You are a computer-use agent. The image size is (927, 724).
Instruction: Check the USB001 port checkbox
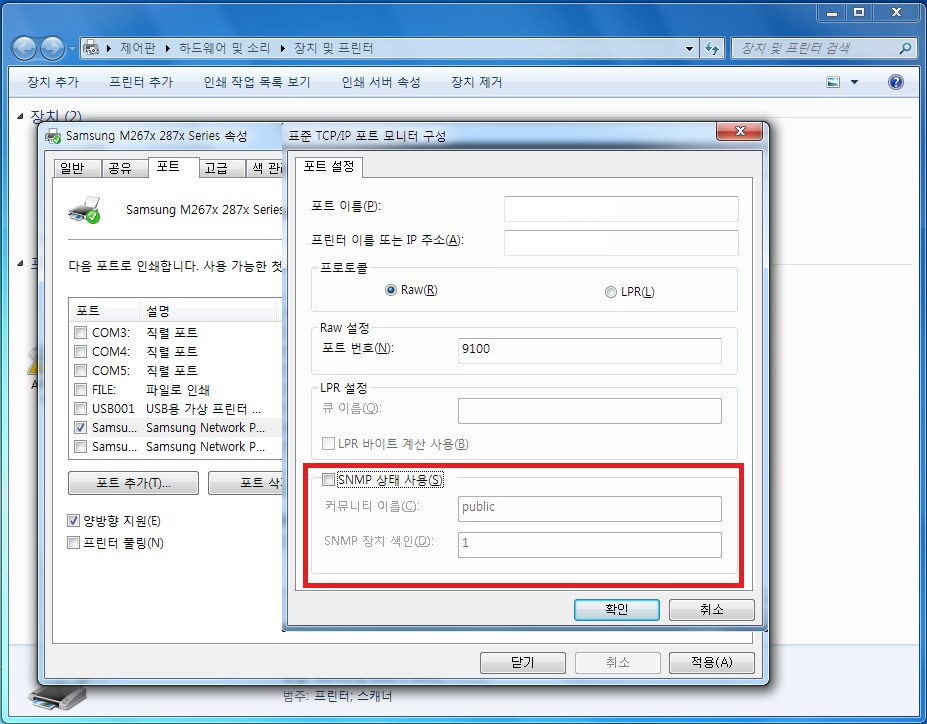pyautogui.click(x=80, y=408)
